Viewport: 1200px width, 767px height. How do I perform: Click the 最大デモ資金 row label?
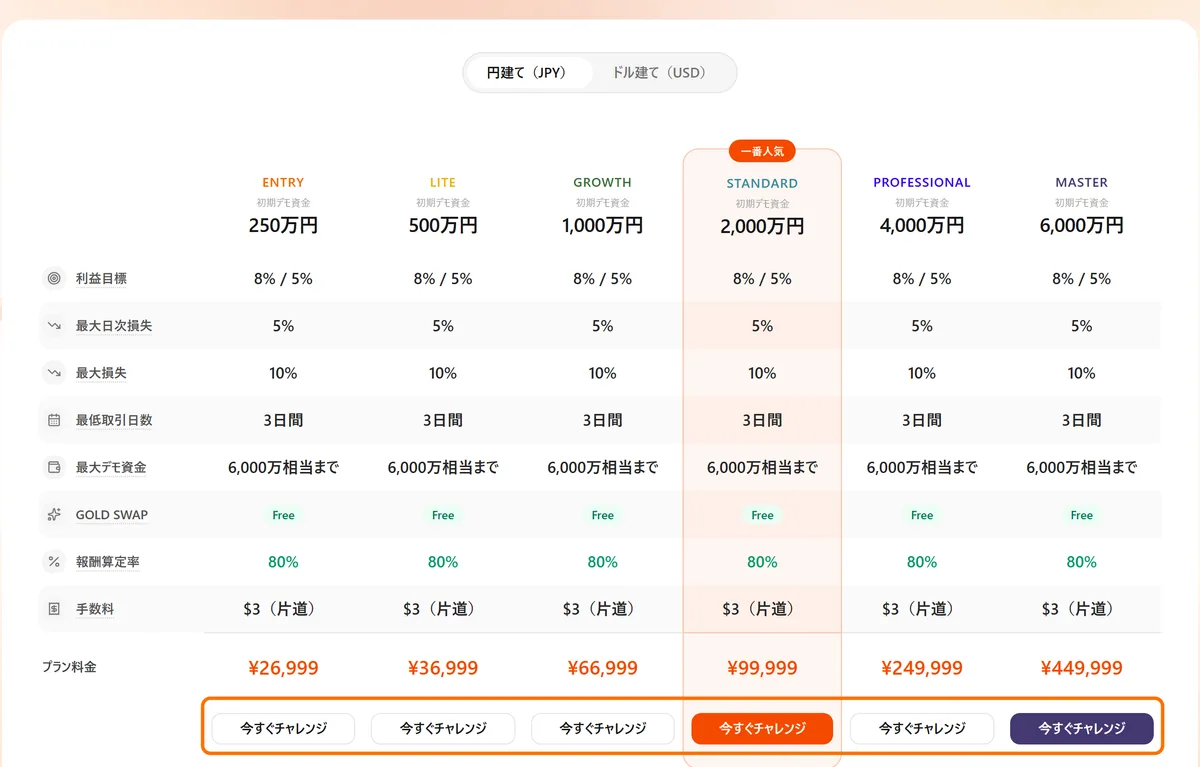pos(111,467)
